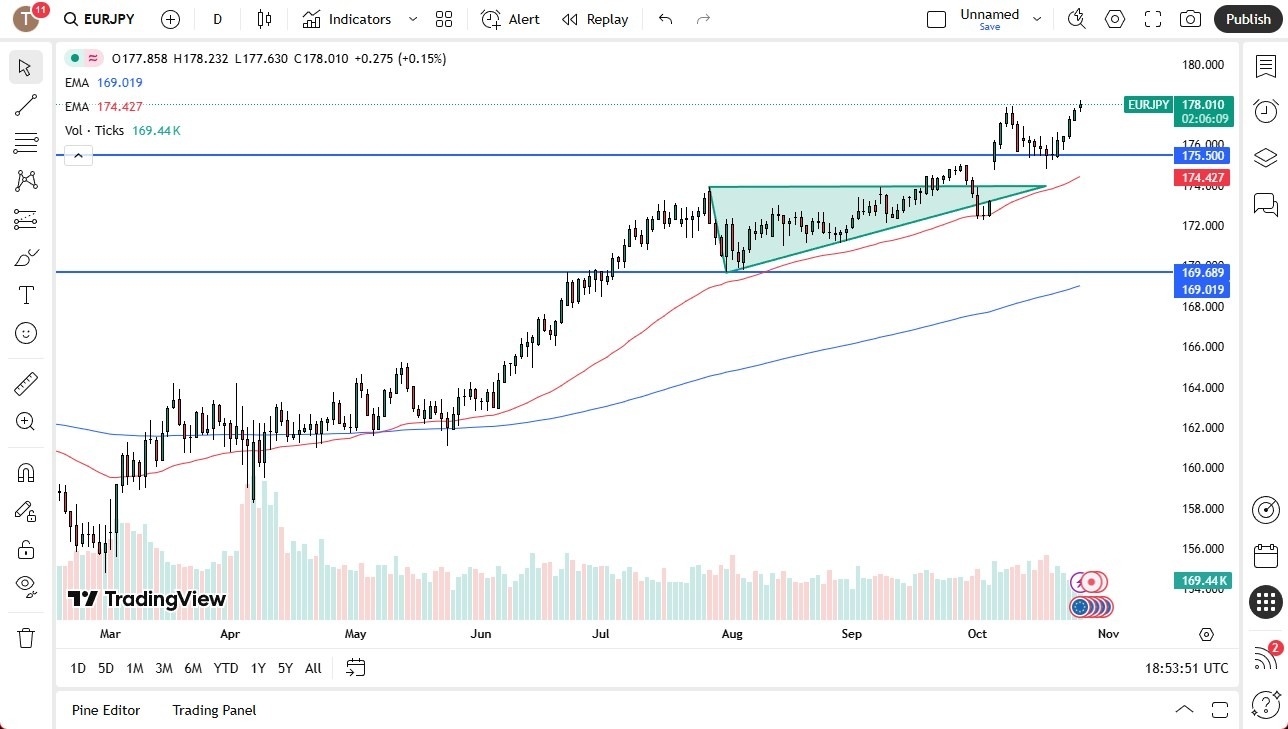Lock all drawings on the chart
Viewport: 1288px width, 729px height.
click(x=25, y=548)
